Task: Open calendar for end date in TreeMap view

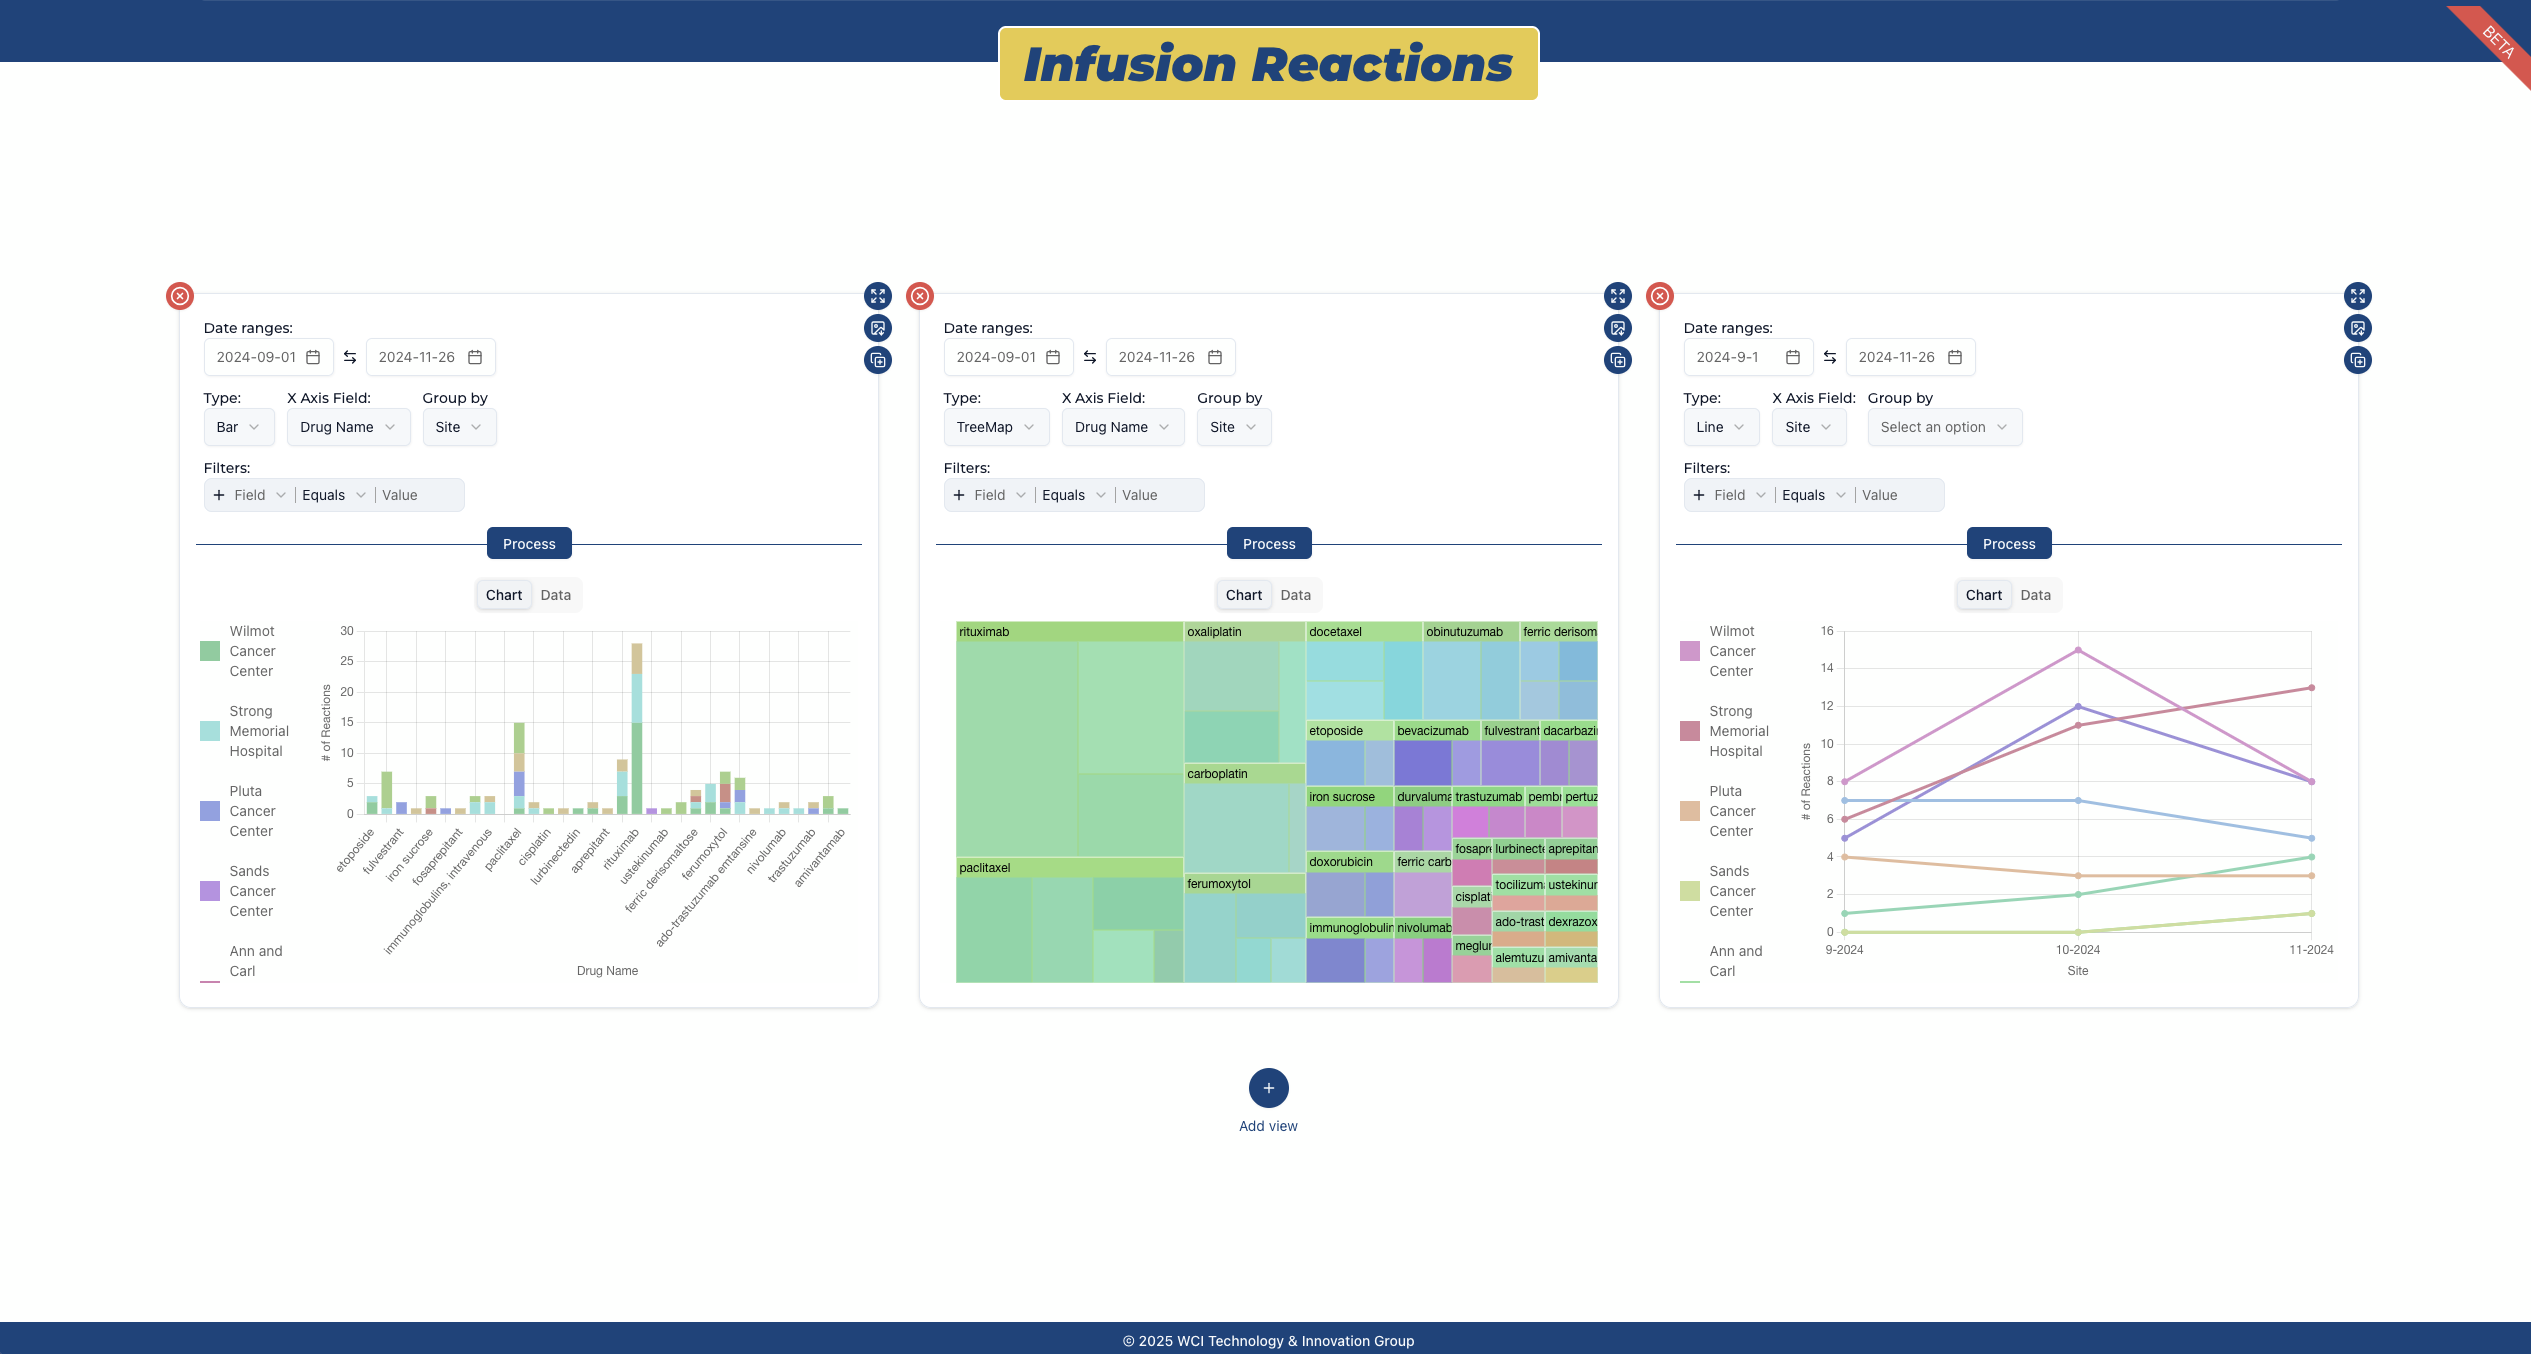Action: click(x=1215, y=357)
